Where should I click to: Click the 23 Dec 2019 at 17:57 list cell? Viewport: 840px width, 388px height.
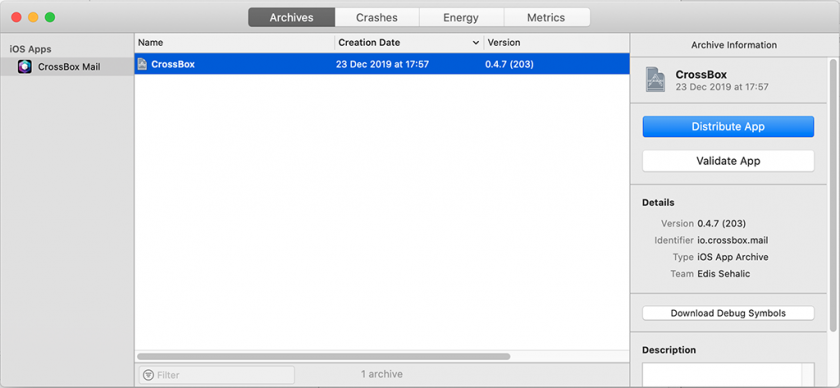click(382, 64)
